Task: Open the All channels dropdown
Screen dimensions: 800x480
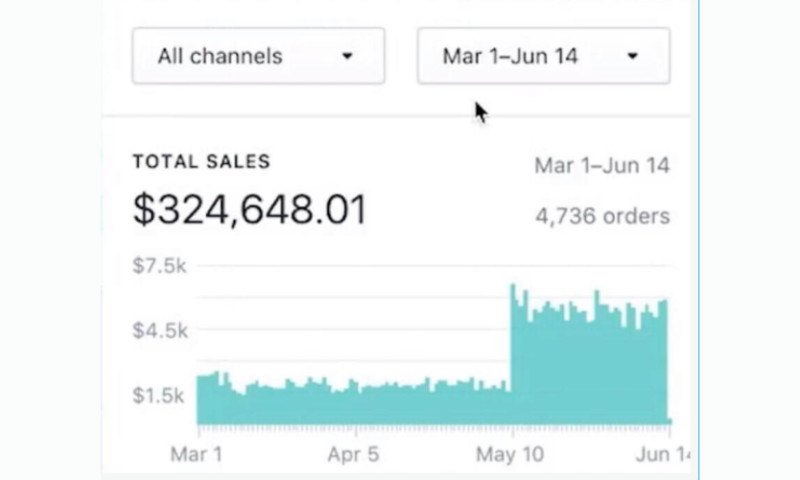Action: [x=257, y=56]
